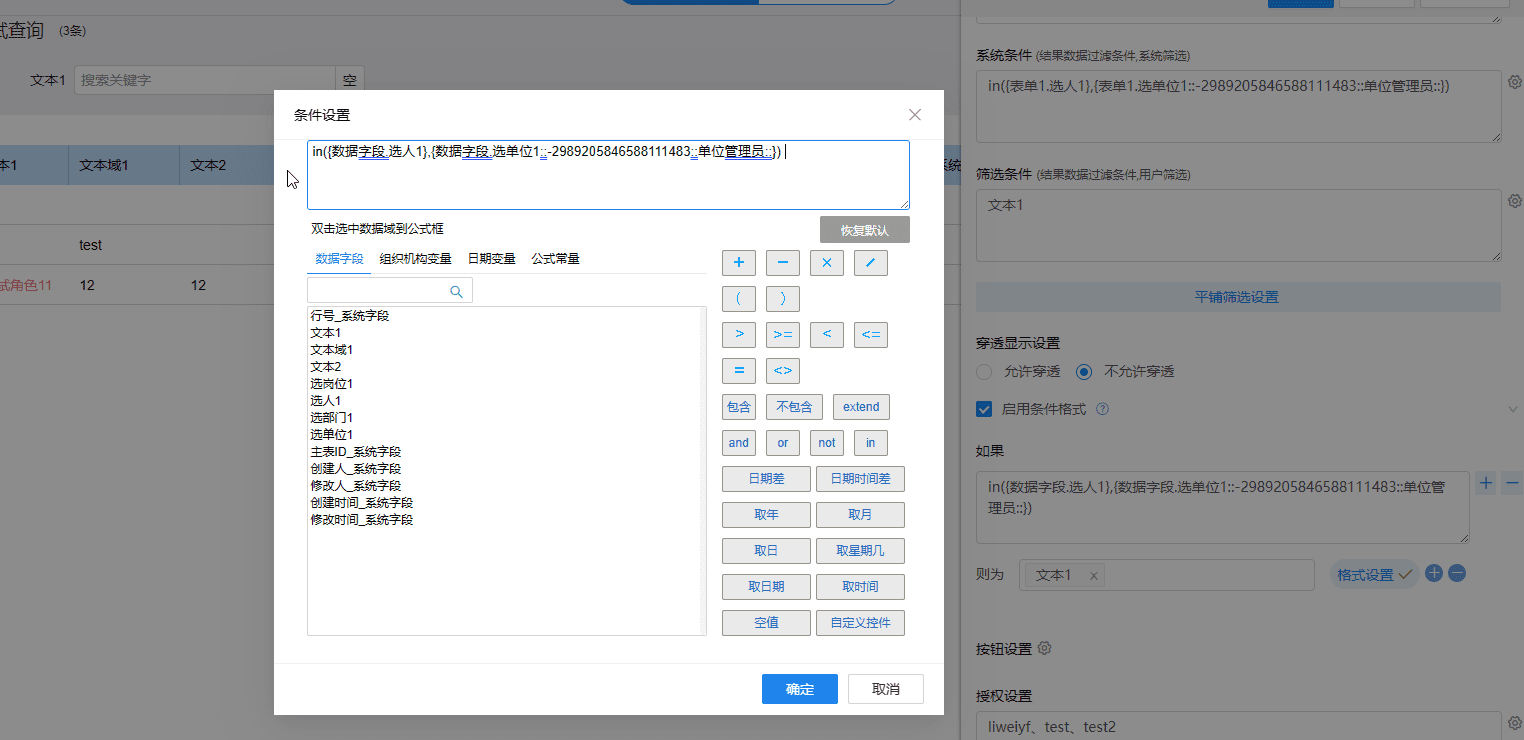Click 空值 button

[x=766, y=623]
